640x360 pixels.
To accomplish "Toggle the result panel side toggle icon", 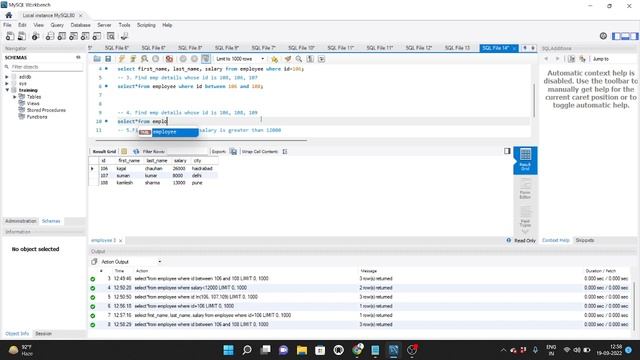I will point(507,151).
